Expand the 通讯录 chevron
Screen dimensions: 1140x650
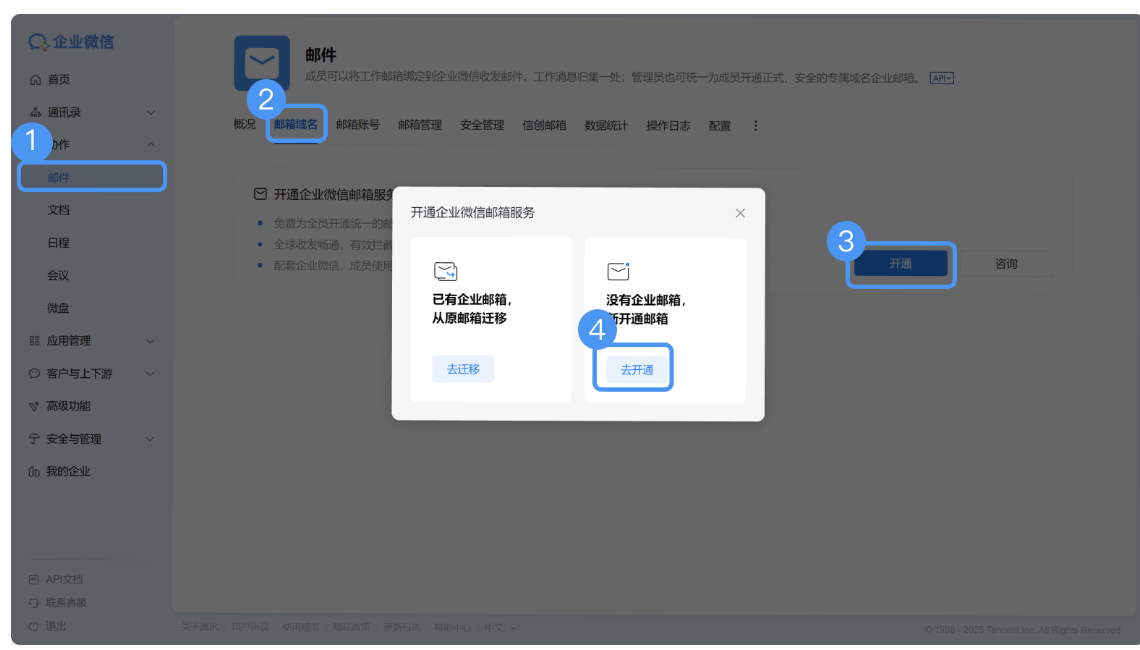click(150, 112)
